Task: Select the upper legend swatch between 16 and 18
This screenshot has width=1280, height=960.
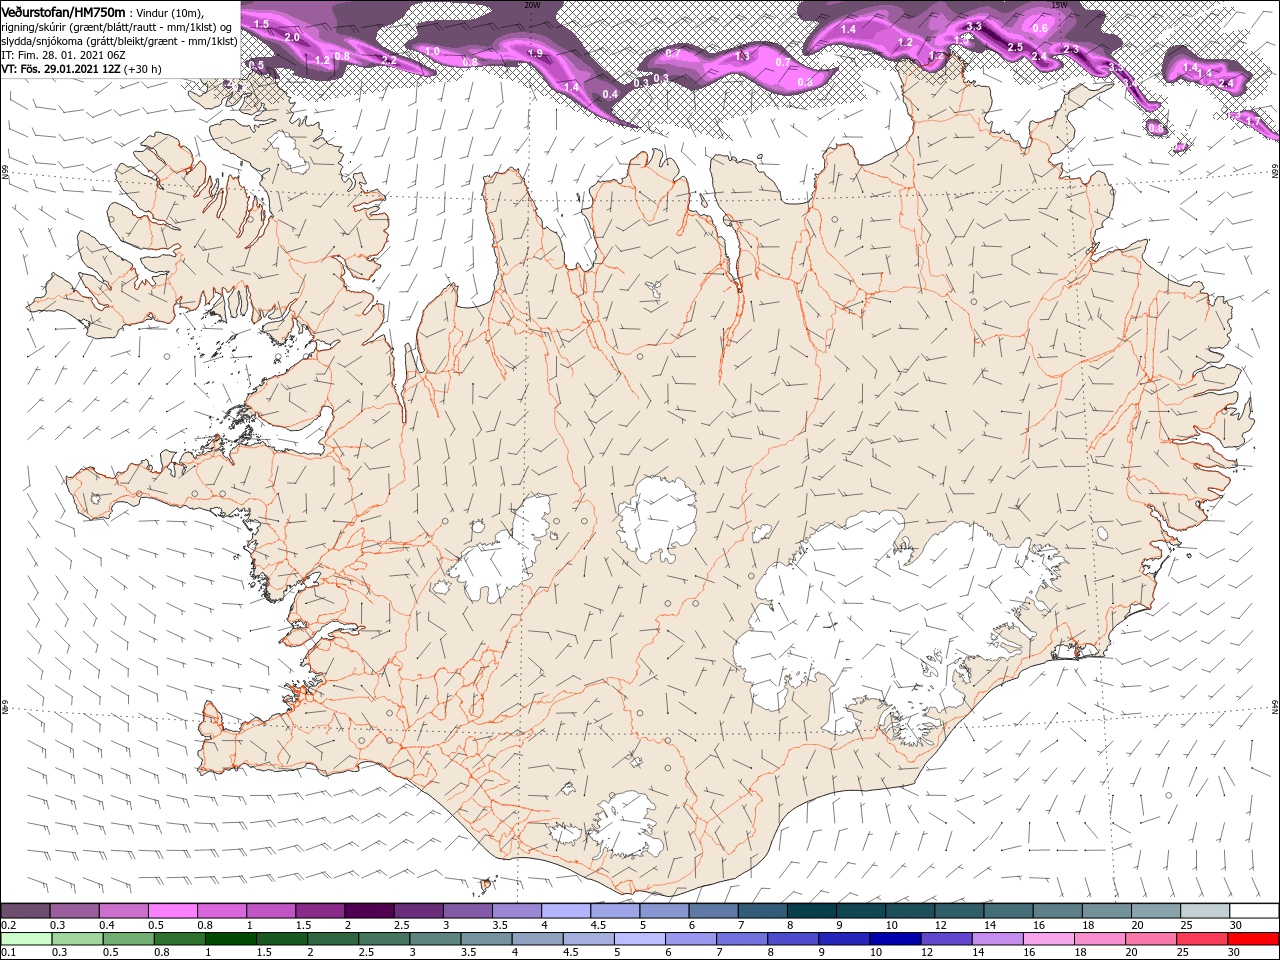Action: point(1057,911)
